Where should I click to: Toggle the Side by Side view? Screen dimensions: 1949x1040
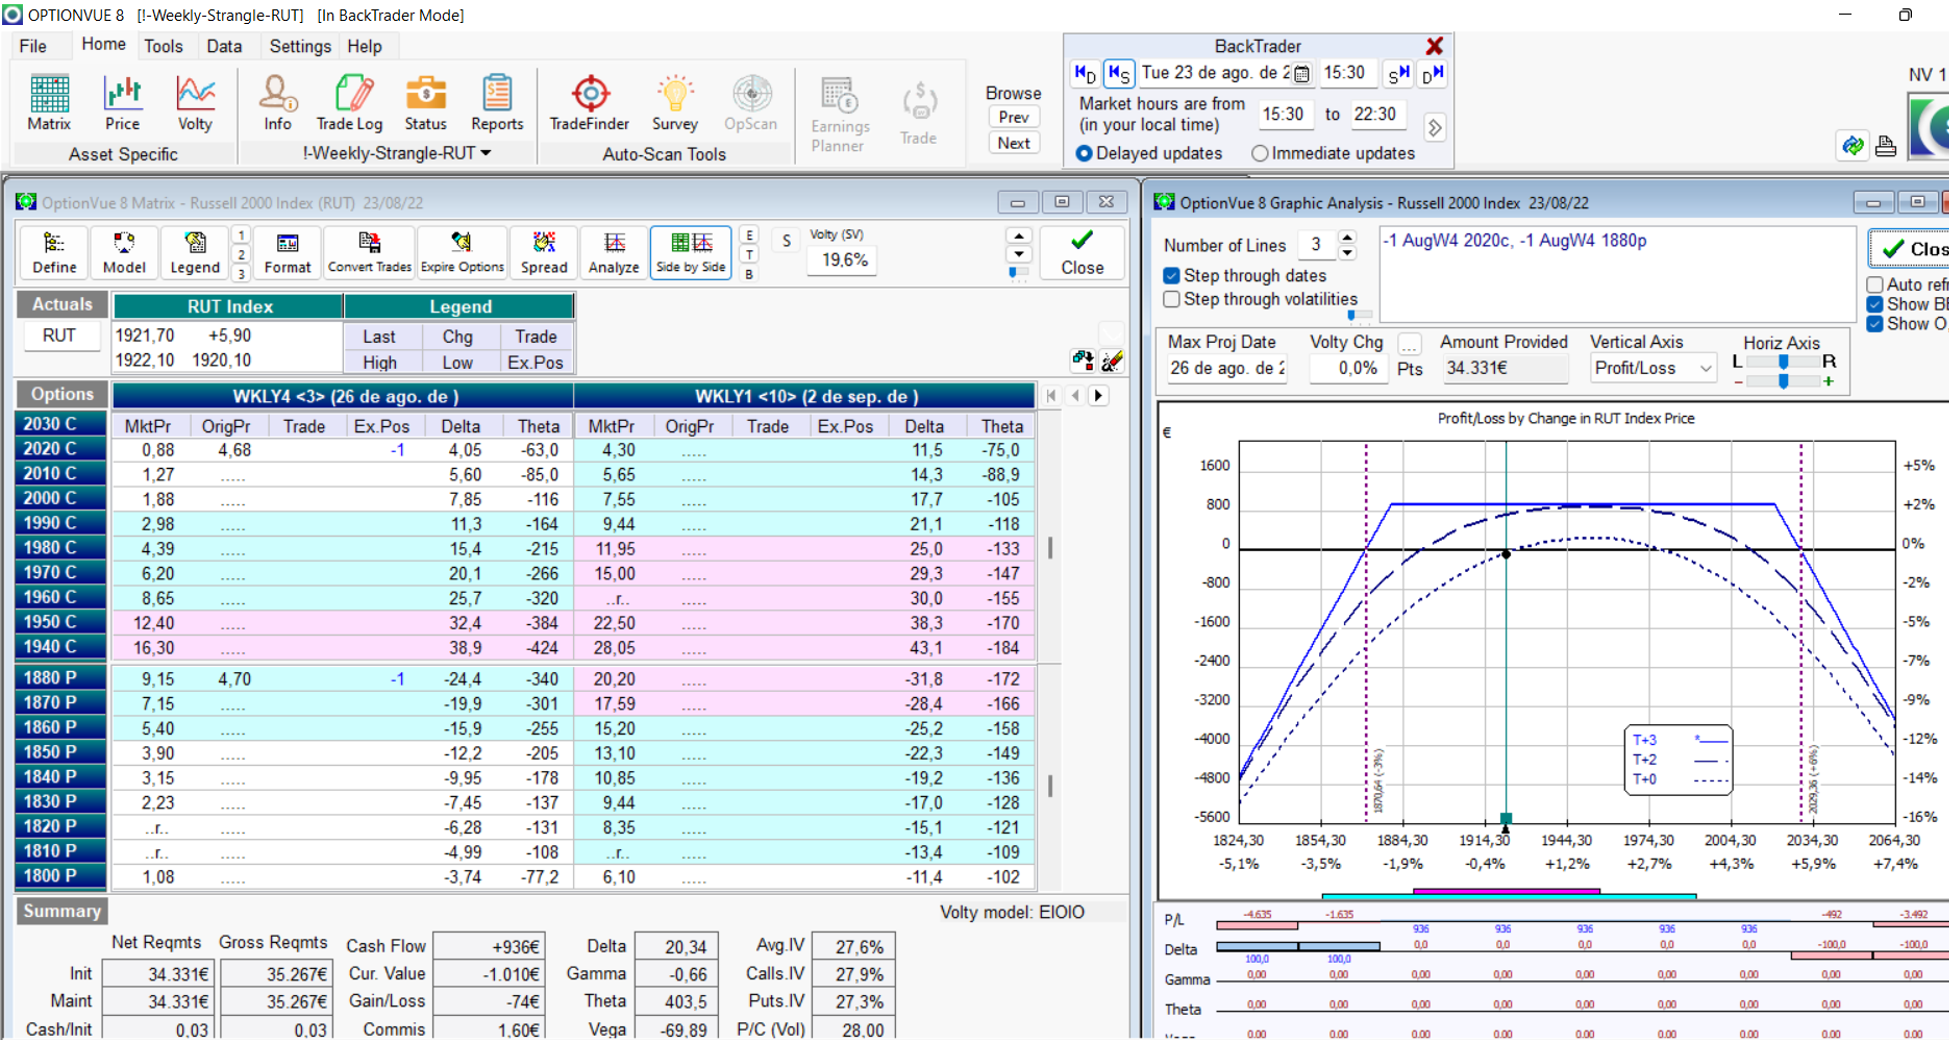tap(691, 252)
